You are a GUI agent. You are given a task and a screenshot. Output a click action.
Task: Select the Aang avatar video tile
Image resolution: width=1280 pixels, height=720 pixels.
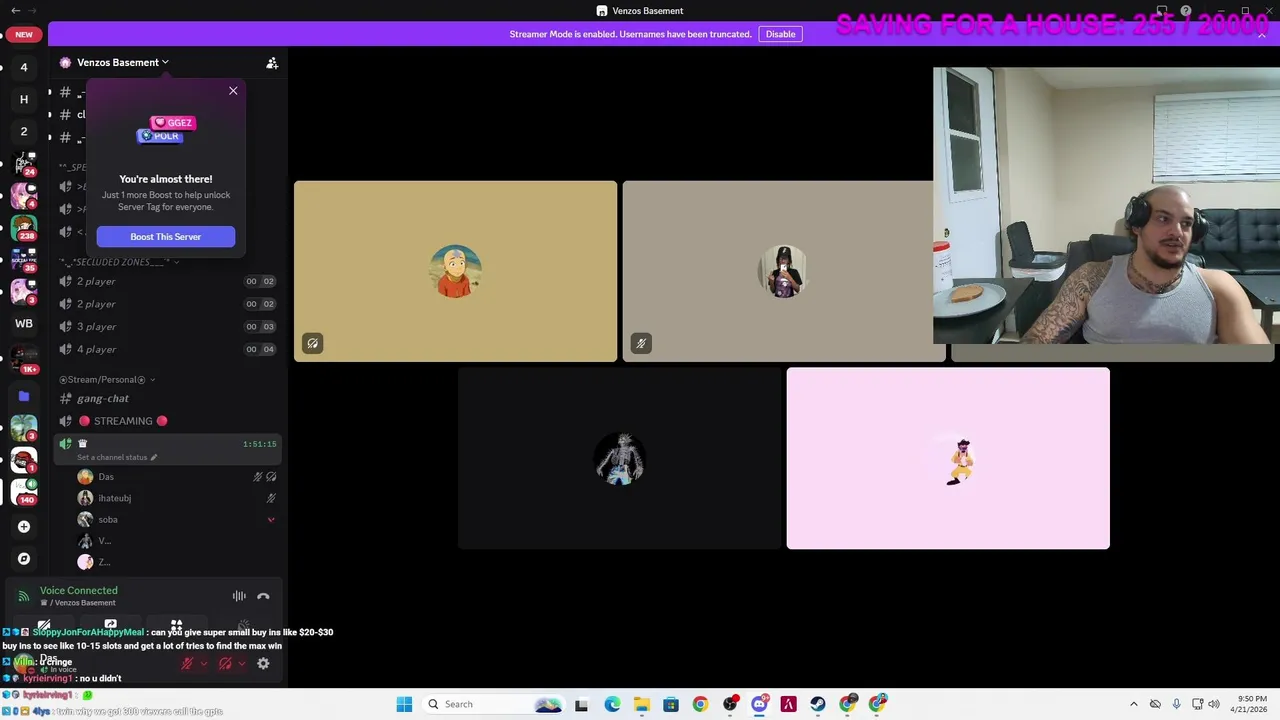[x=455, y=271]
